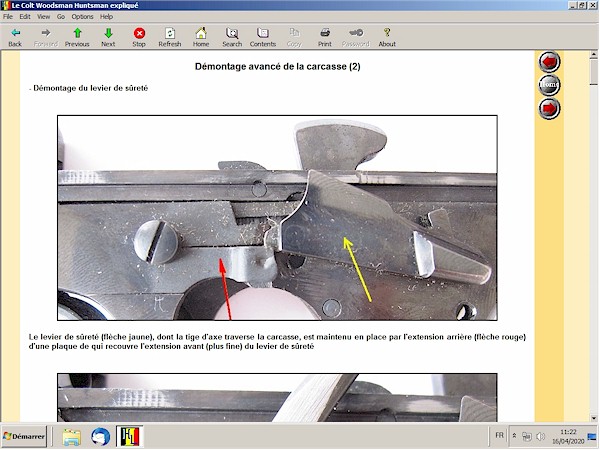Hit the red Stop icon

coord(139,38)
